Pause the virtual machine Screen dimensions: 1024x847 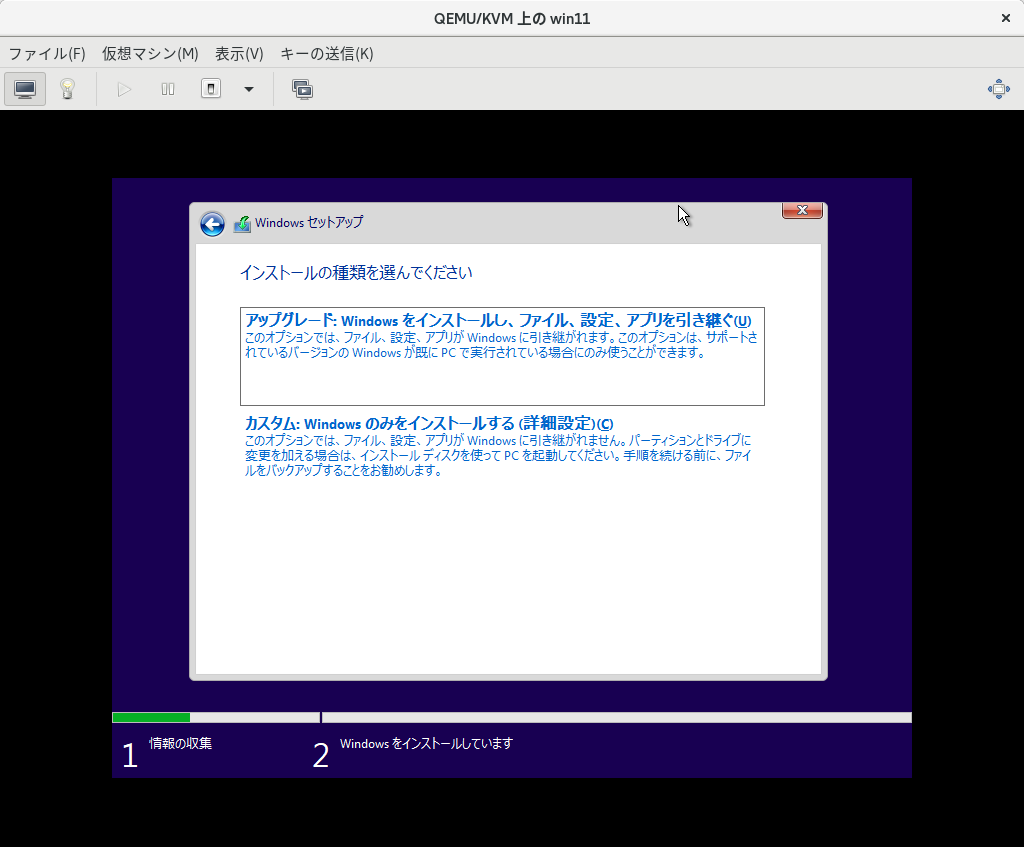168,89
